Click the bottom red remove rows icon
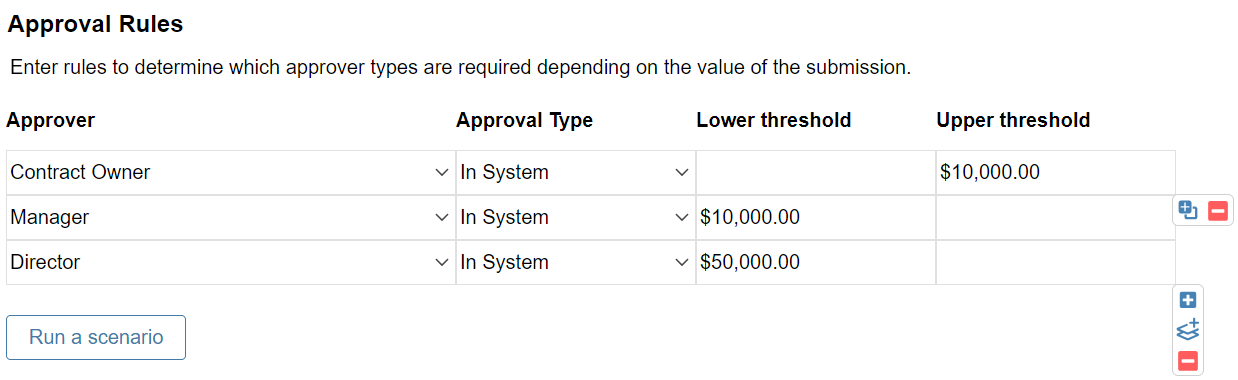The image size is (1238, 380). pos(1188,361)
